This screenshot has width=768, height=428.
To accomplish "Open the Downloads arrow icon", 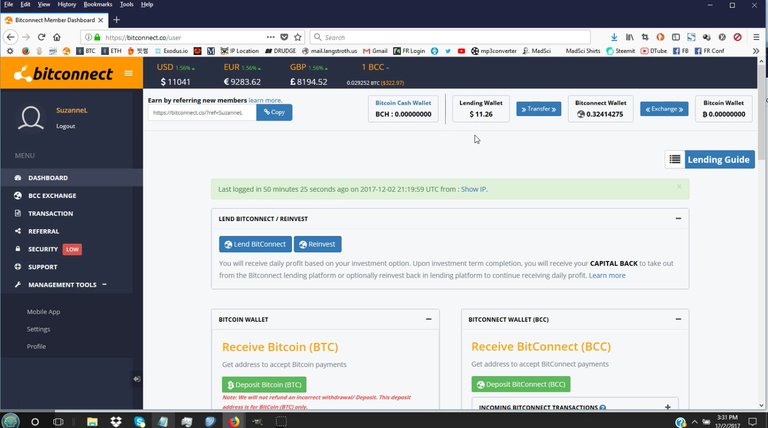I will [614, 37].
